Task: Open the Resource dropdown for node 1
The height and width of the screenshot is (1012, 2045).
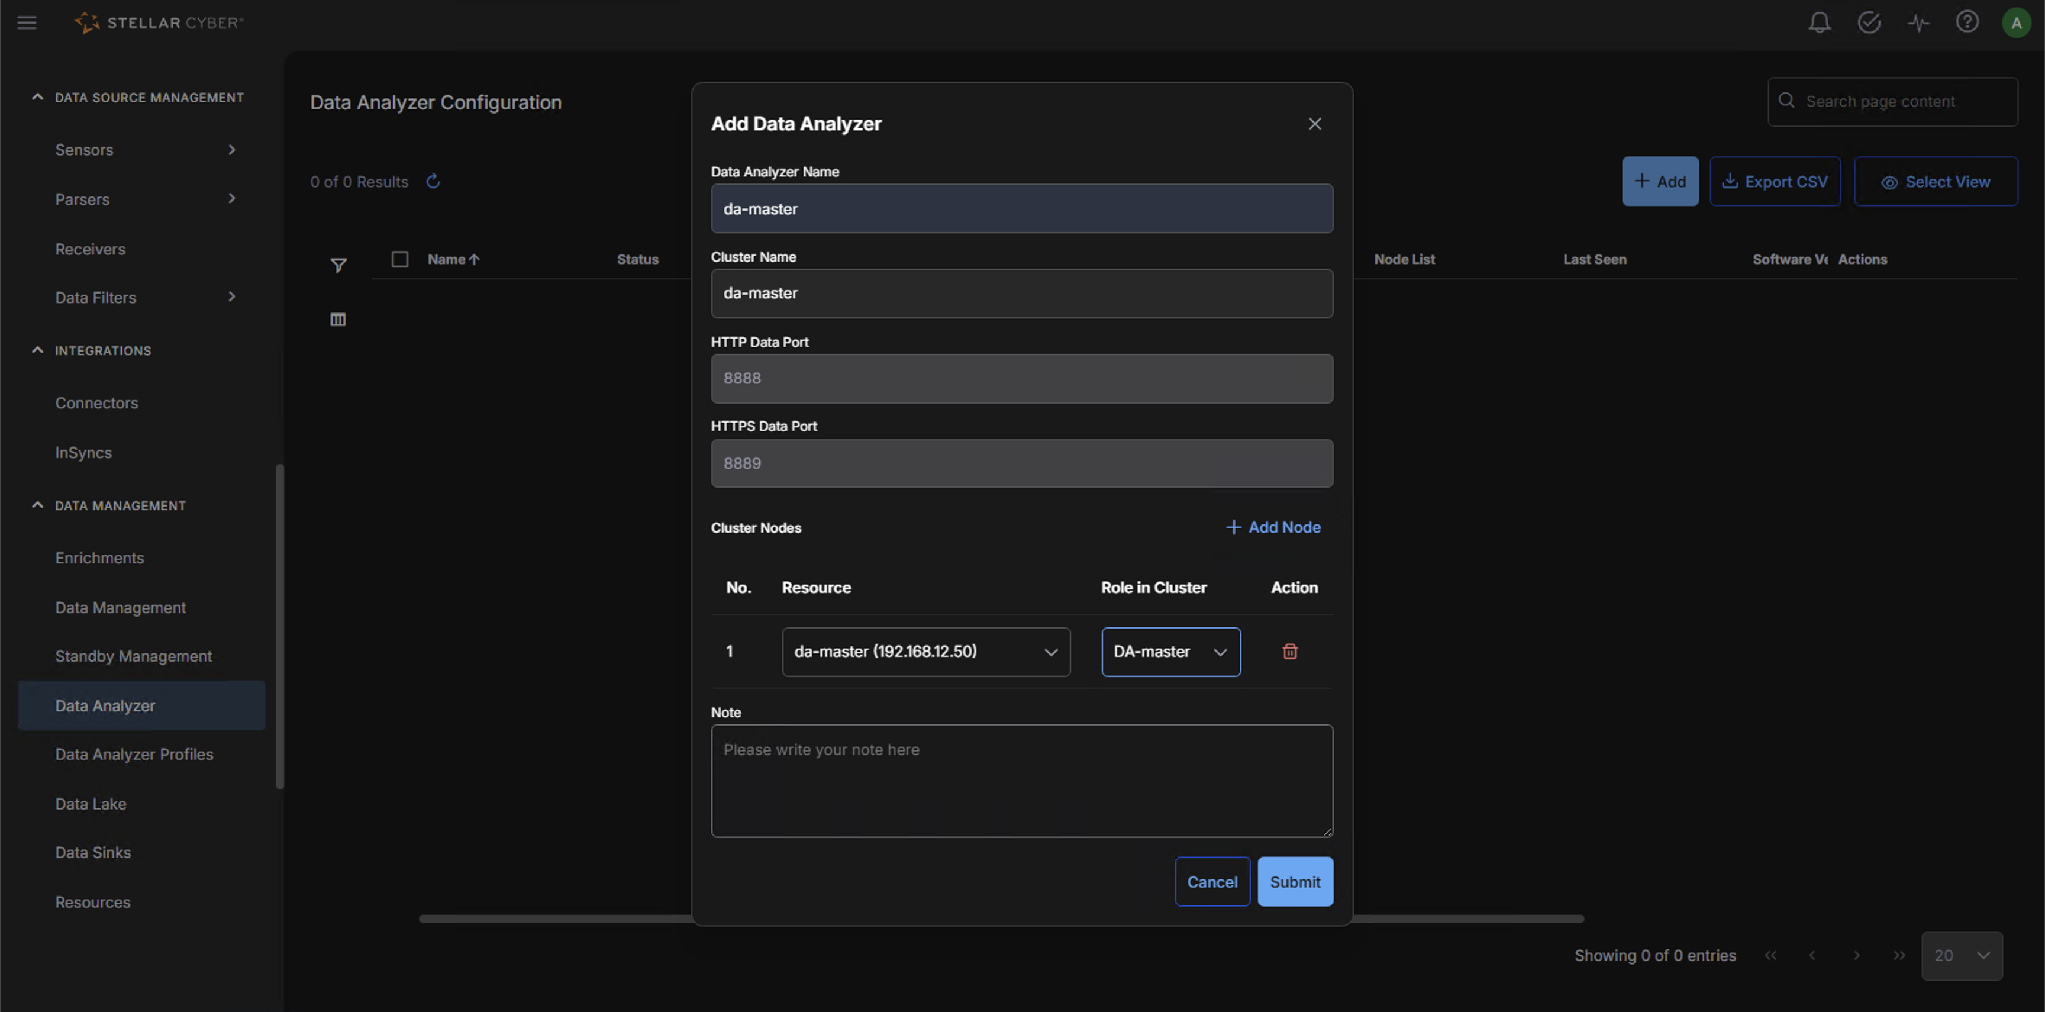Action: 926,652
